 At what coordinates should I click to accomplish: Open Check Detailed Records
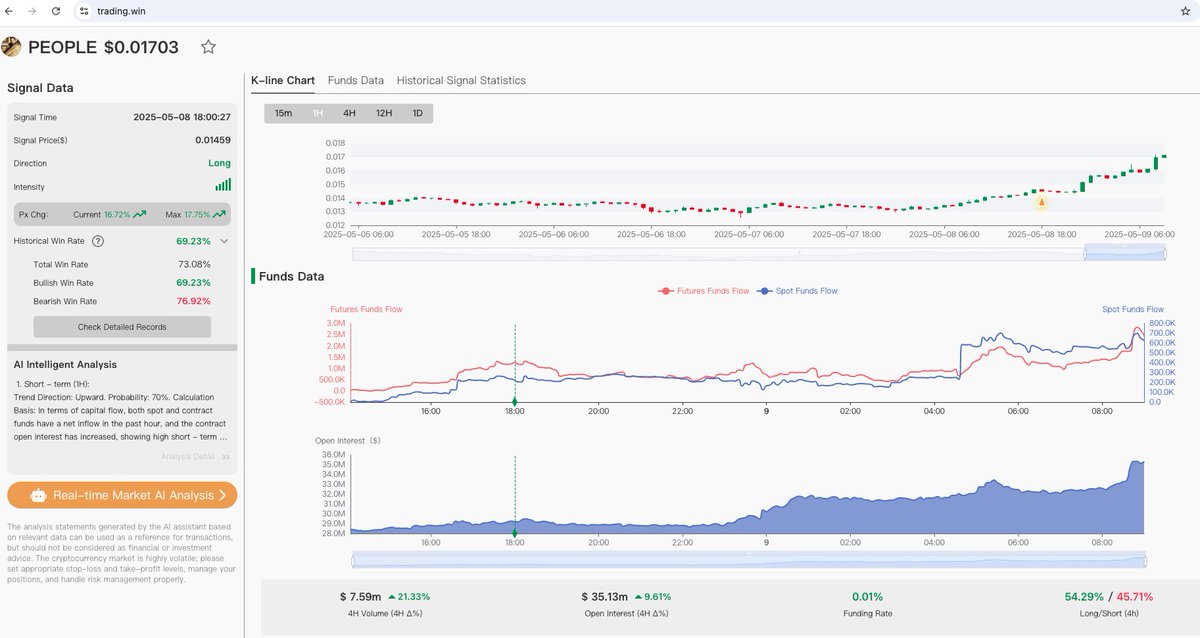coord(122,327)
